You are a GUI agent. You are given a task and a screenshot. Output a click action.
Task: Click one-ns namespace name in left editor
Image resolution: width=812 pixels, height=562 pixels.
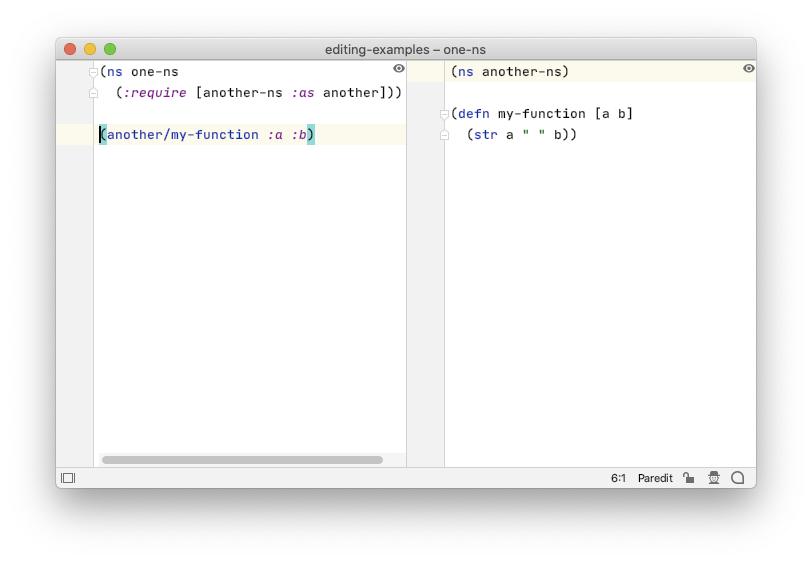tap(155, 72)
